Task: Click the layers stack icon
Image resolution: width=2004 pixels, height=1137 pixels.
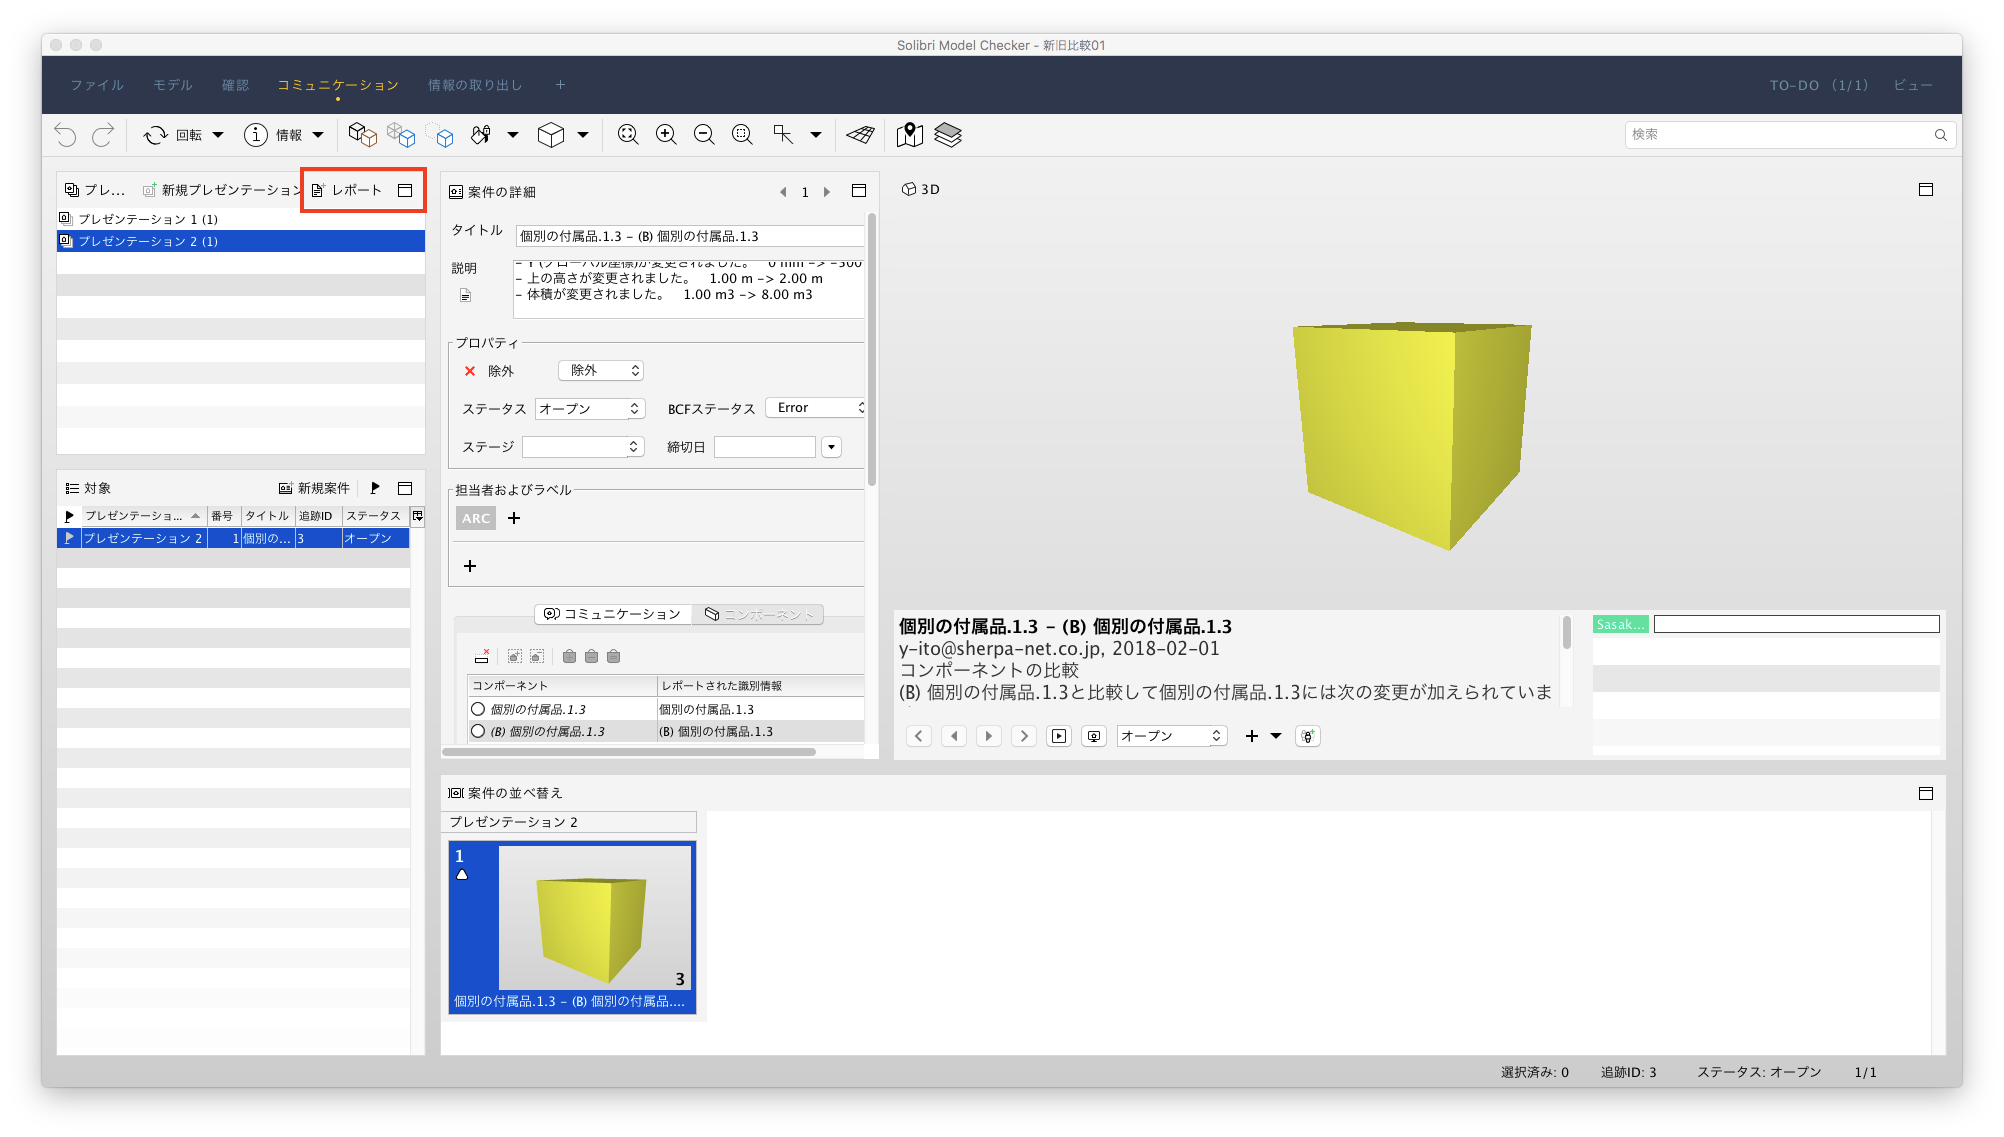Action: click(947, 135)
